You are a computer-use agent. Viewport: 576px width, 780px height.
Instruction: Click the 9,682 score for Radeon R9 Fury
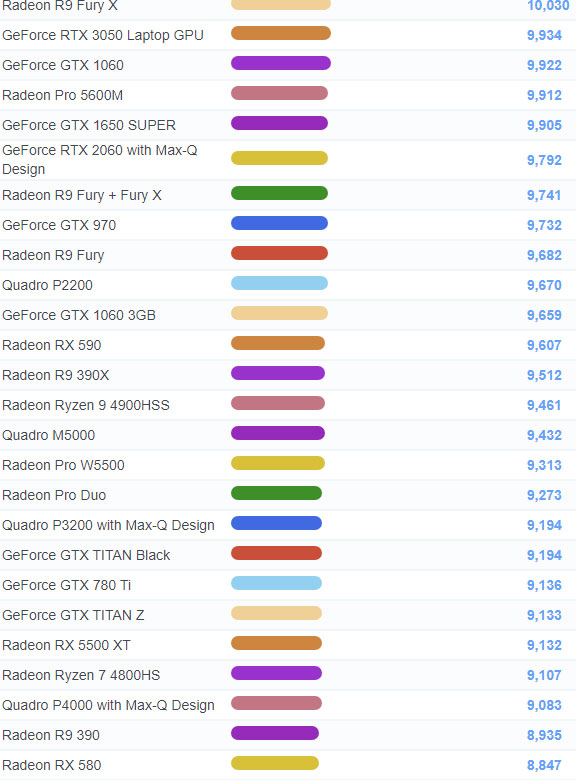pyautogui.click(x=544, y=255)
